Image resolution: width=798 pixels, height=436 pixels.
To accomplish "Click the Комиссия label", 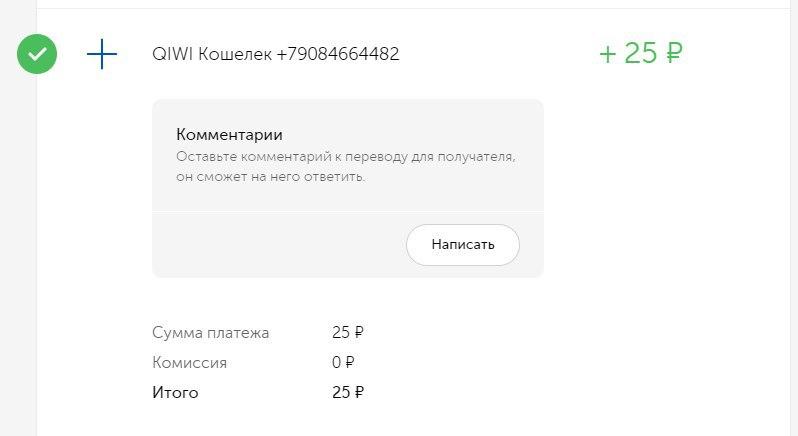I will (190, 362).
